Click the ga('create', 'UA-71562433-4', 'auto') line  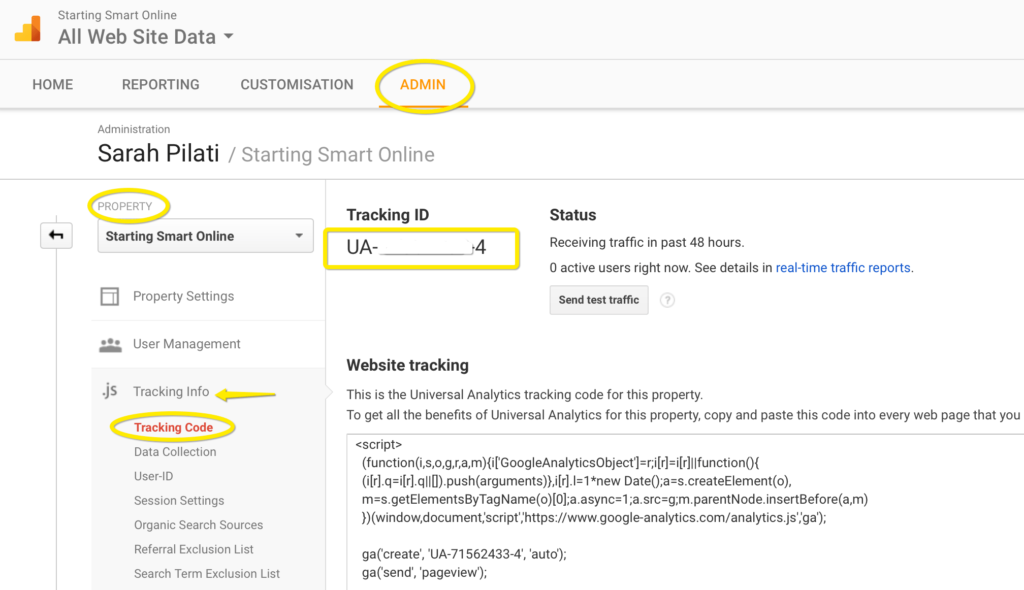point(464,554)
